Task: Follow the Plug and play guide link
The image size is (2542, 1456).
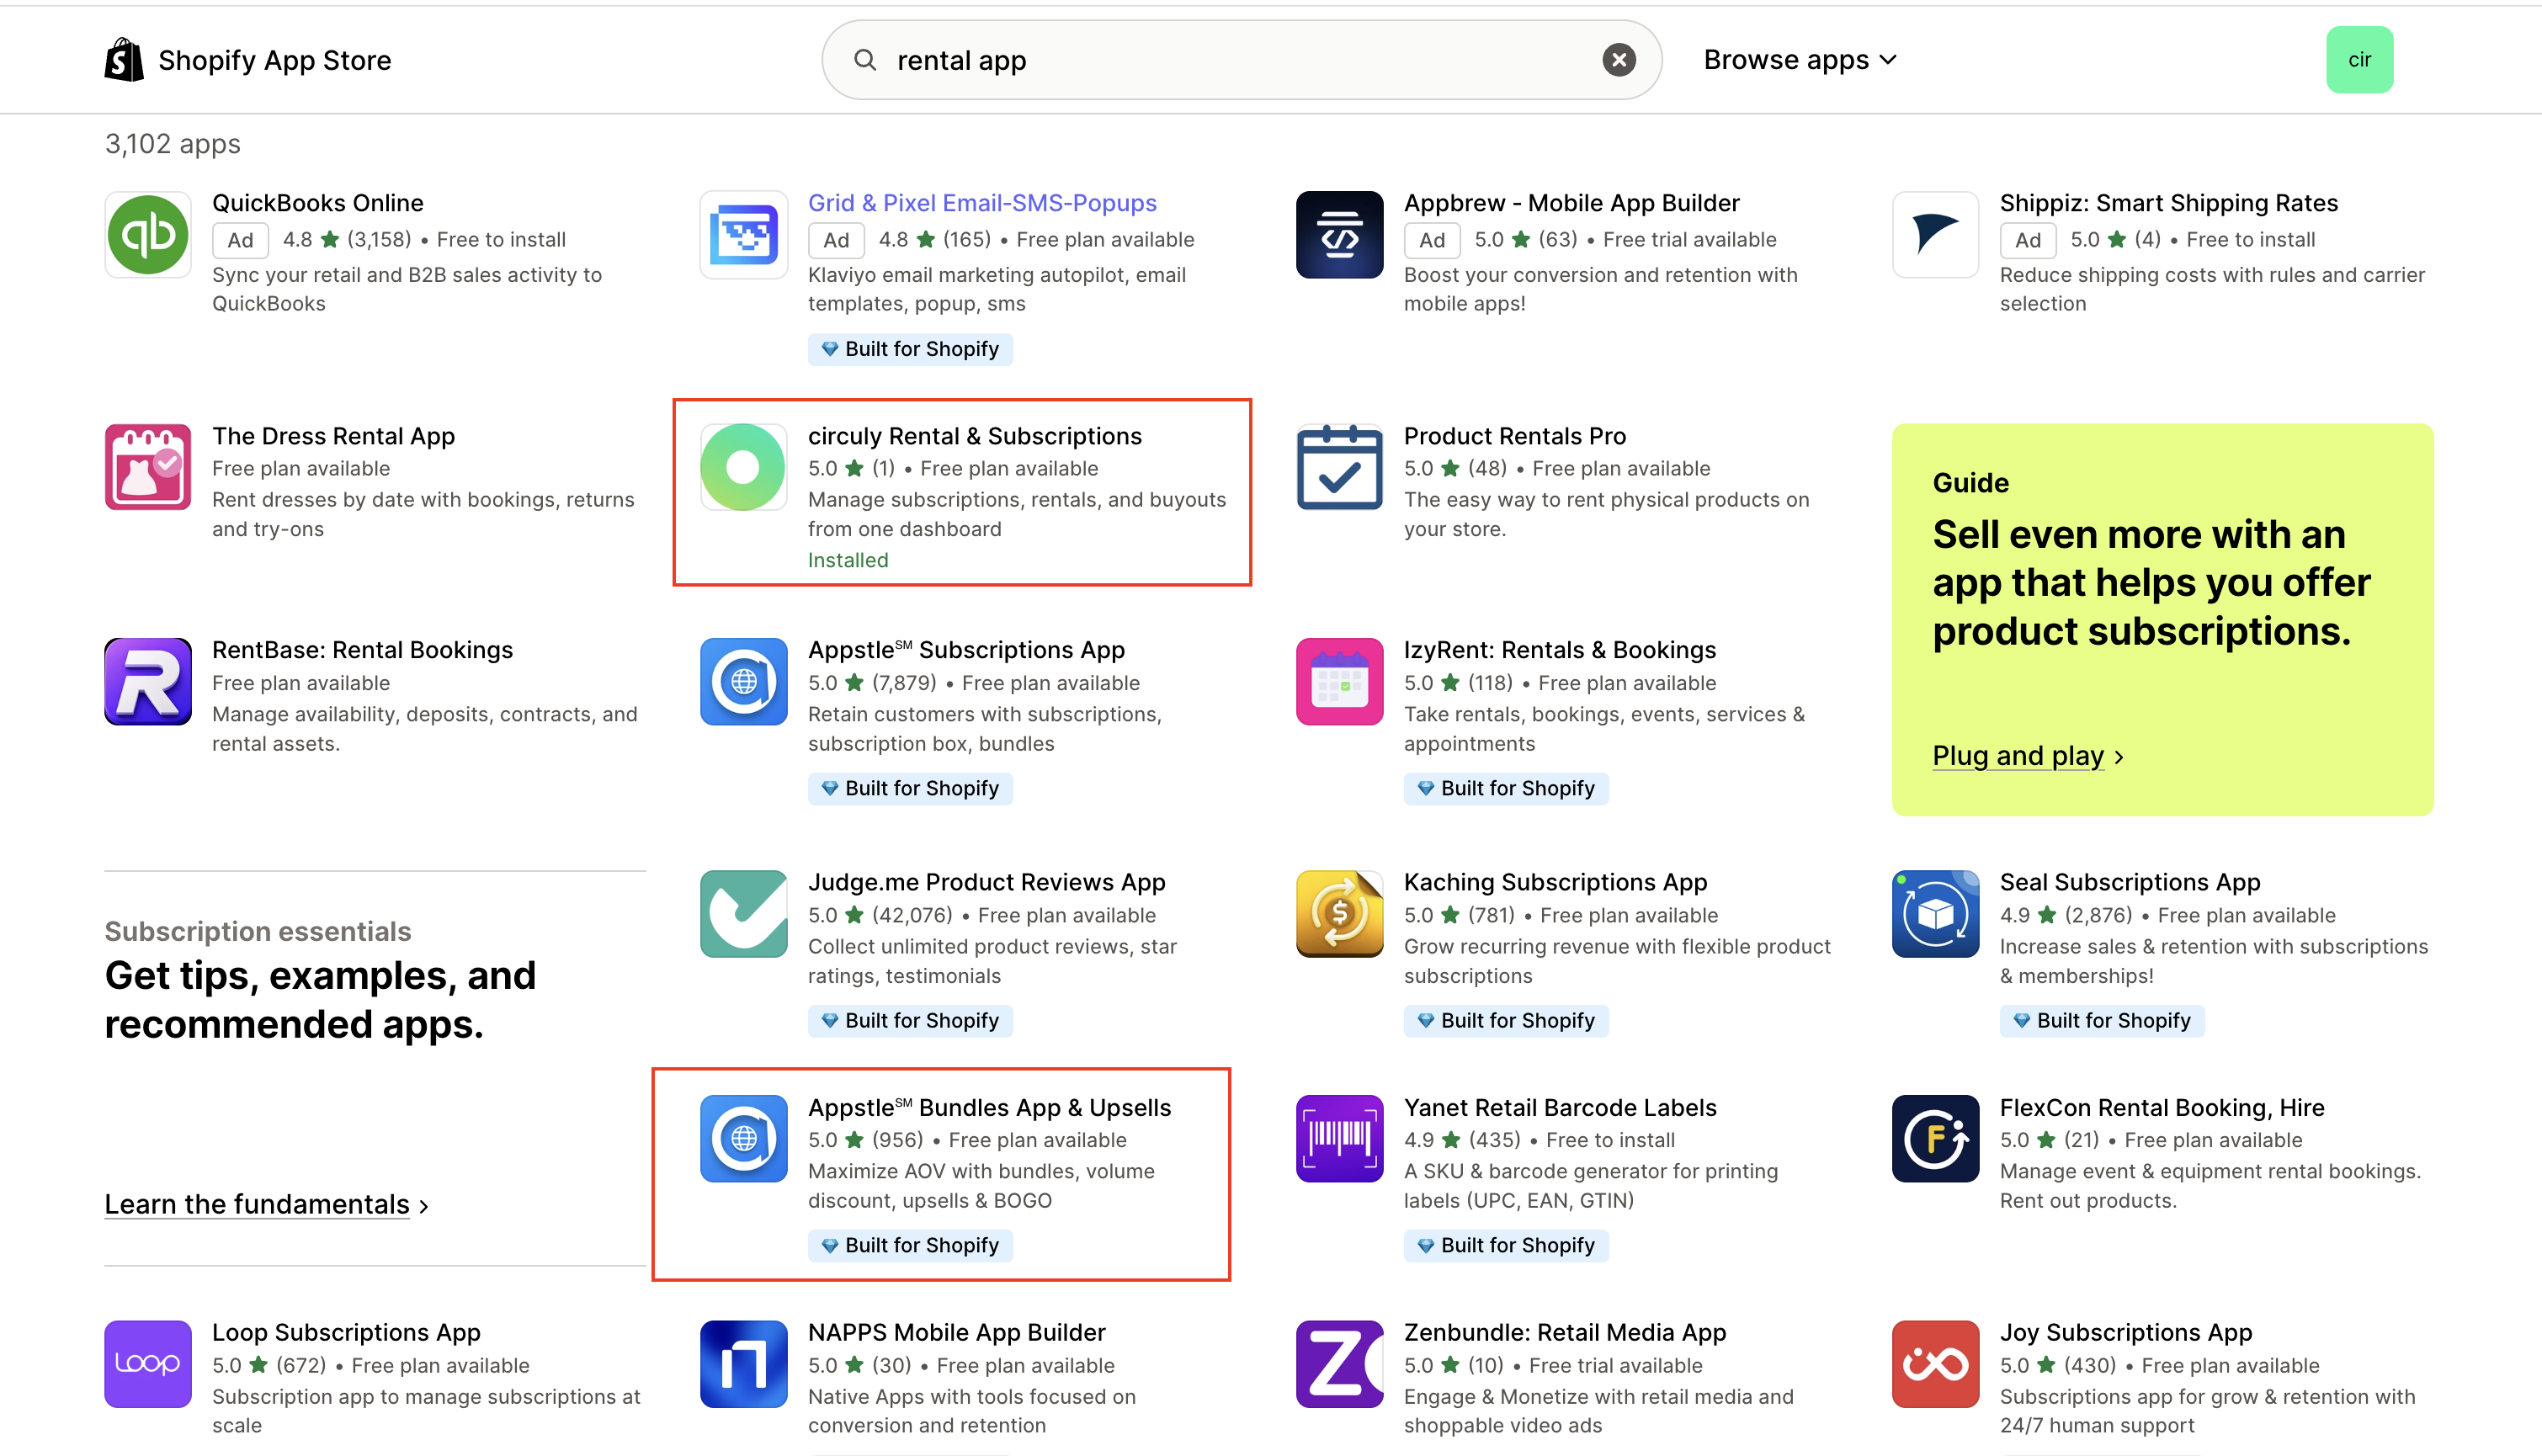Action: pyautogui.click(x=2027, y=756)
